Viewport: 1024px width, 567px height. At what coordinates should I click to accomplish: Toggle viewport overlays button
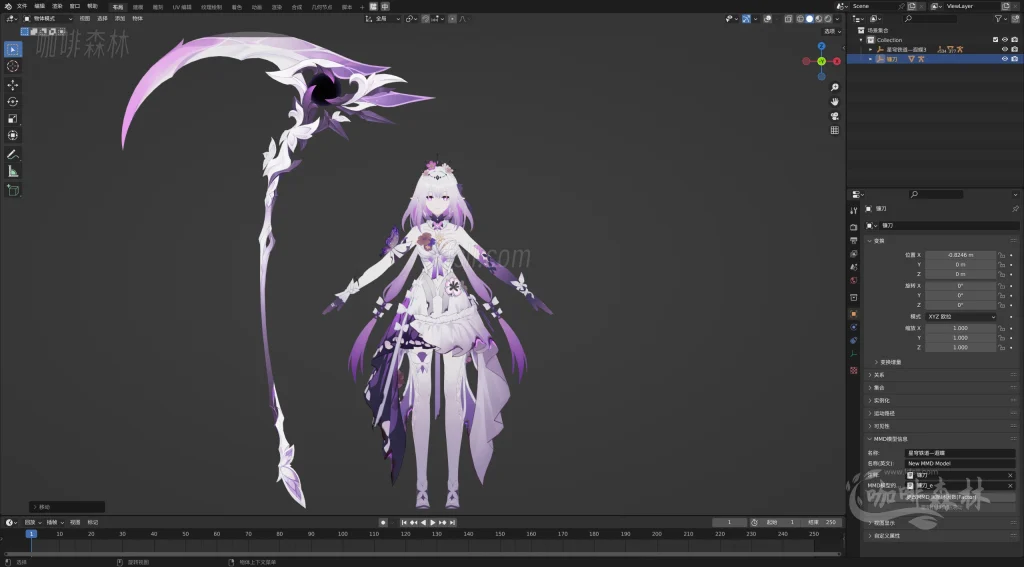point(767,19)
